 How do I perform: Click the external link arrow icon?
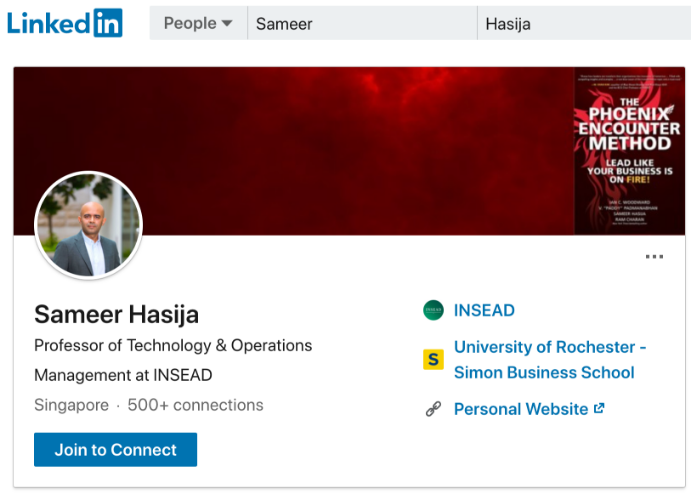click(599, 408)
